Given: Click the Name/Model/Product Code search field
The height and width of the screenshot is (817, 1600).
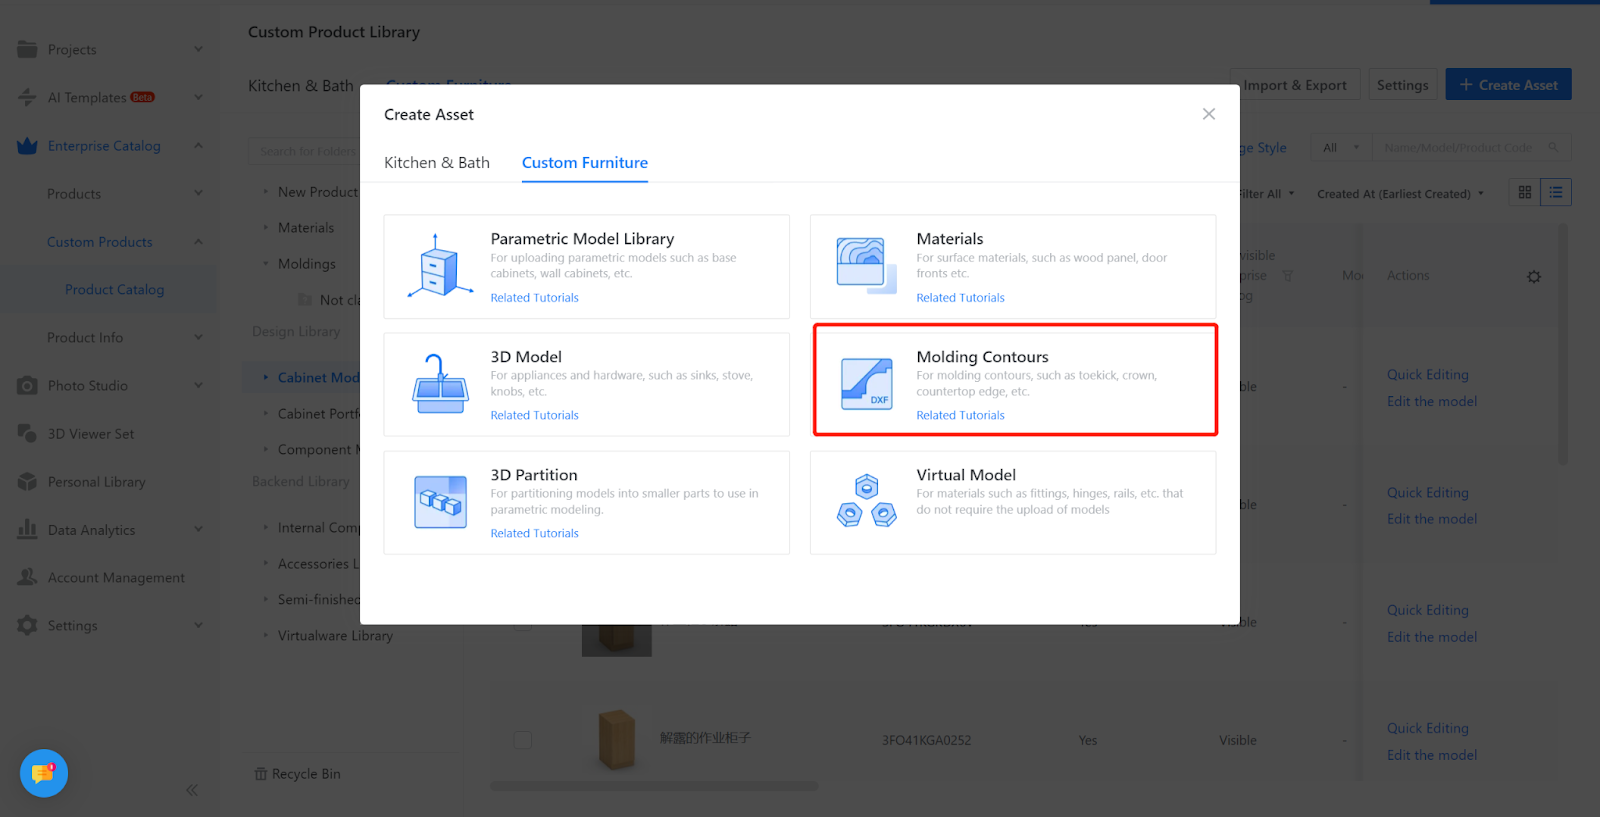Looking at the screenshot, I should (x=1458, y=148).
